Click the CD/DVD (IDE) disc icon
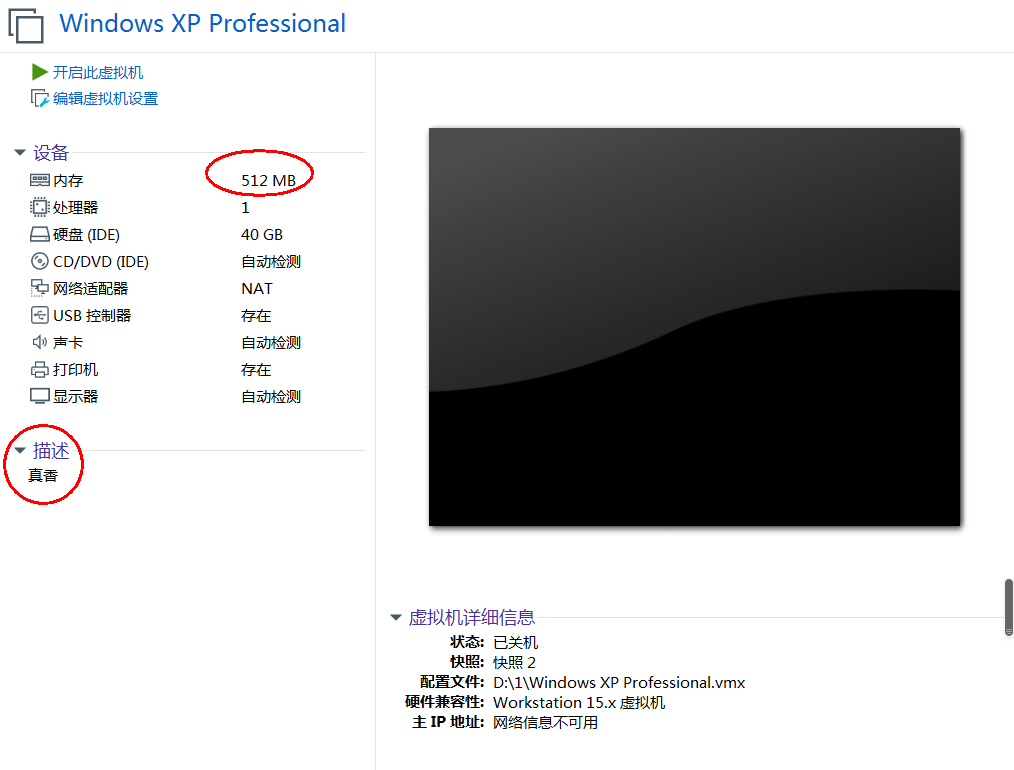The width and height of the screenshot is (1014, 770). pyautogui.click(x=40, y=262)
